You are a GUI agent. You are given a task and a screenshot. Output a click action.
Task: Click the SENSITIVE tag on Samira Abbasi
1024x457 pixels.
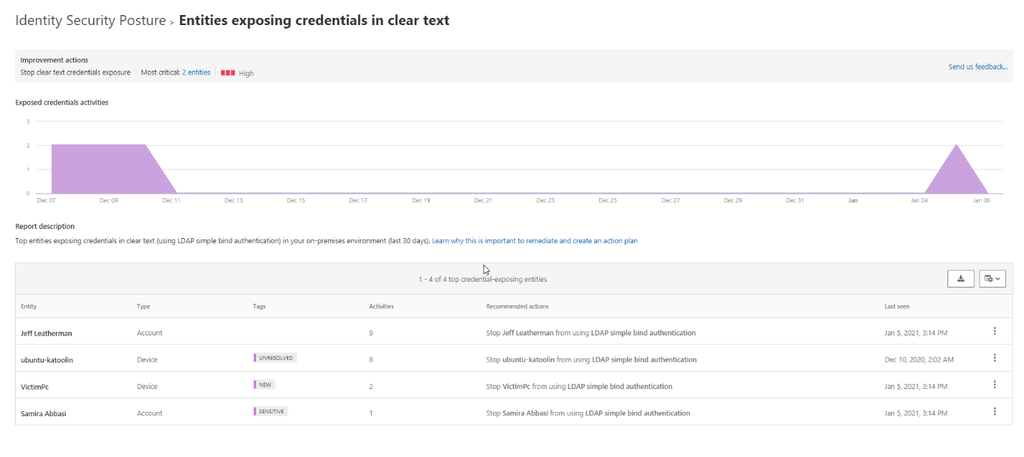(270, 411)
